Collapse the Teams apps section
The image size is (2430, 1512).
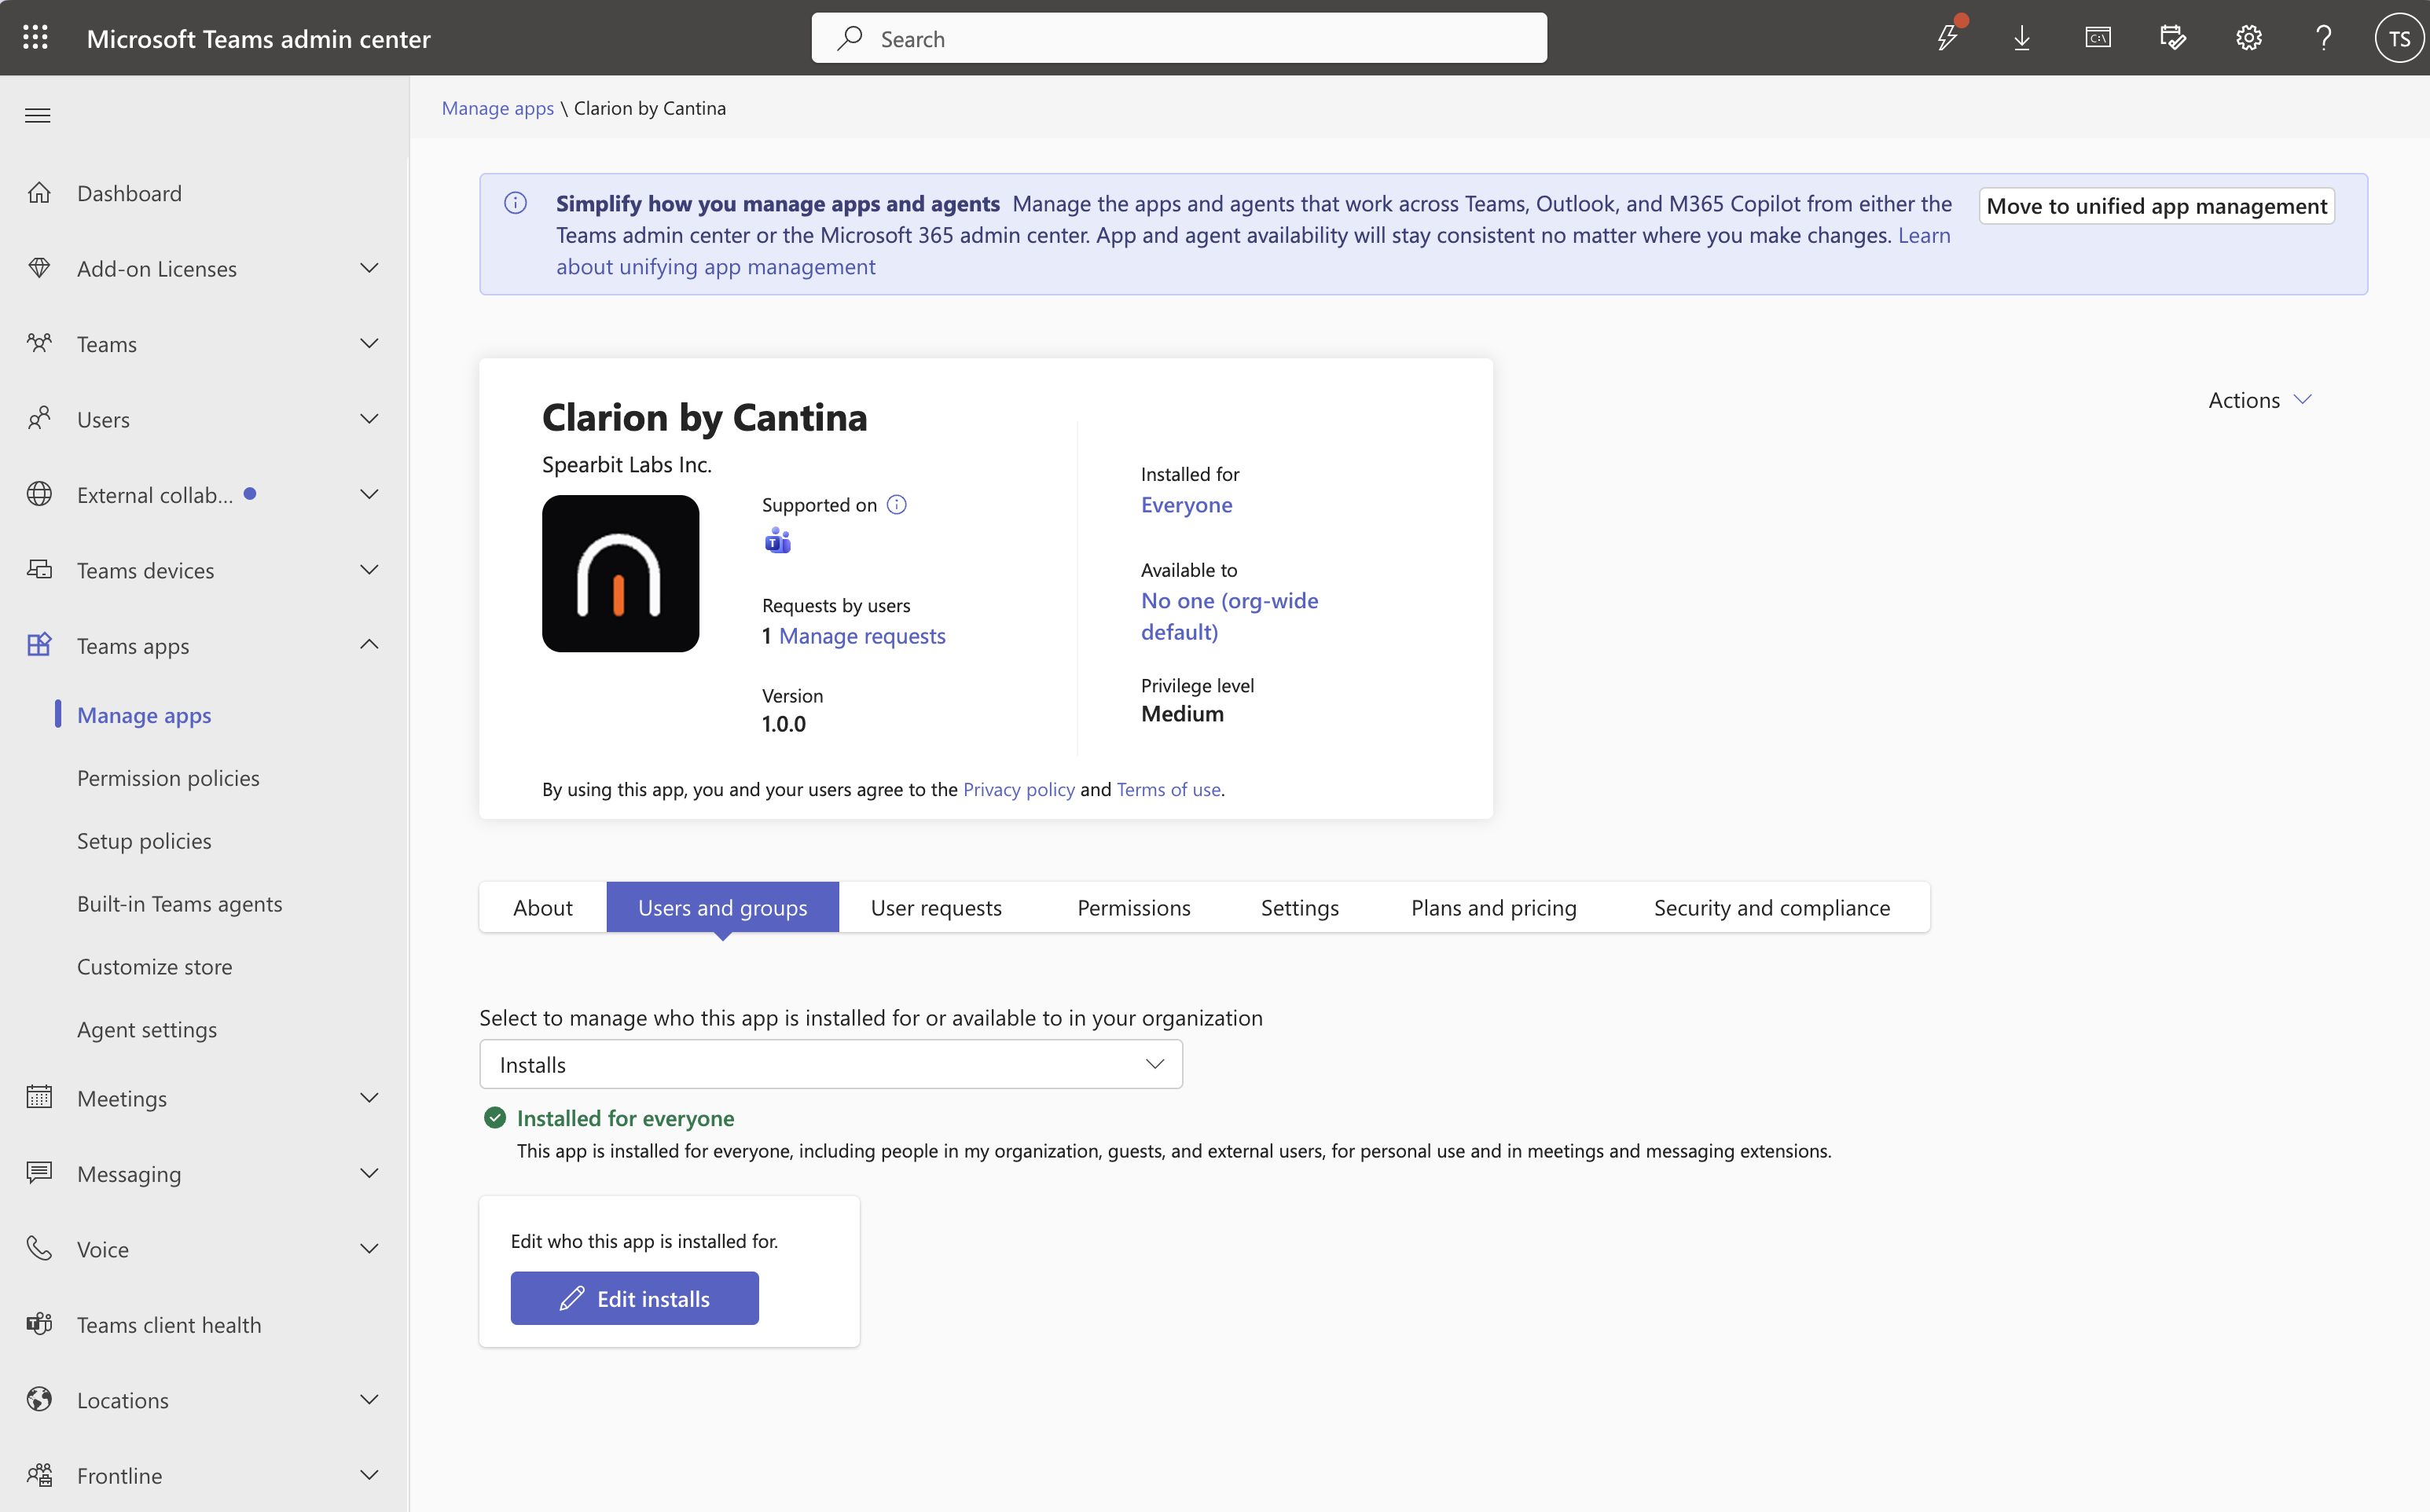369,645
